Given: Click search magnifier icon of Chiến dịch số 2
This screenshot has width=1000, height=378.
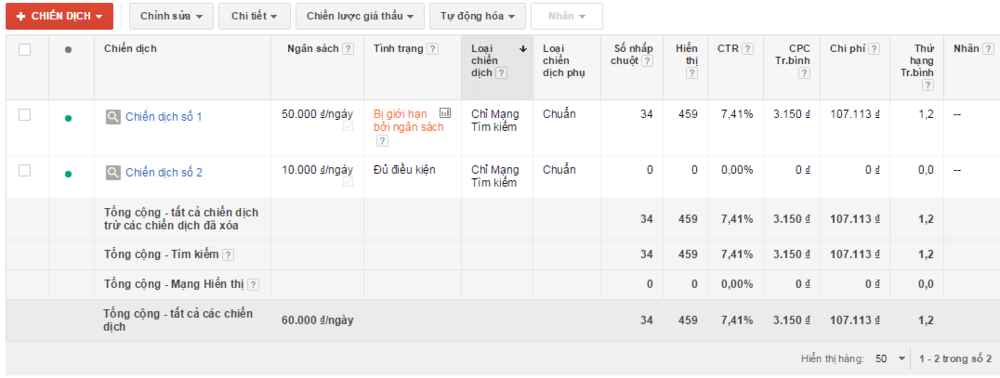Looking at the screenshot, I should pyautogui.click(x=113, y=172).
